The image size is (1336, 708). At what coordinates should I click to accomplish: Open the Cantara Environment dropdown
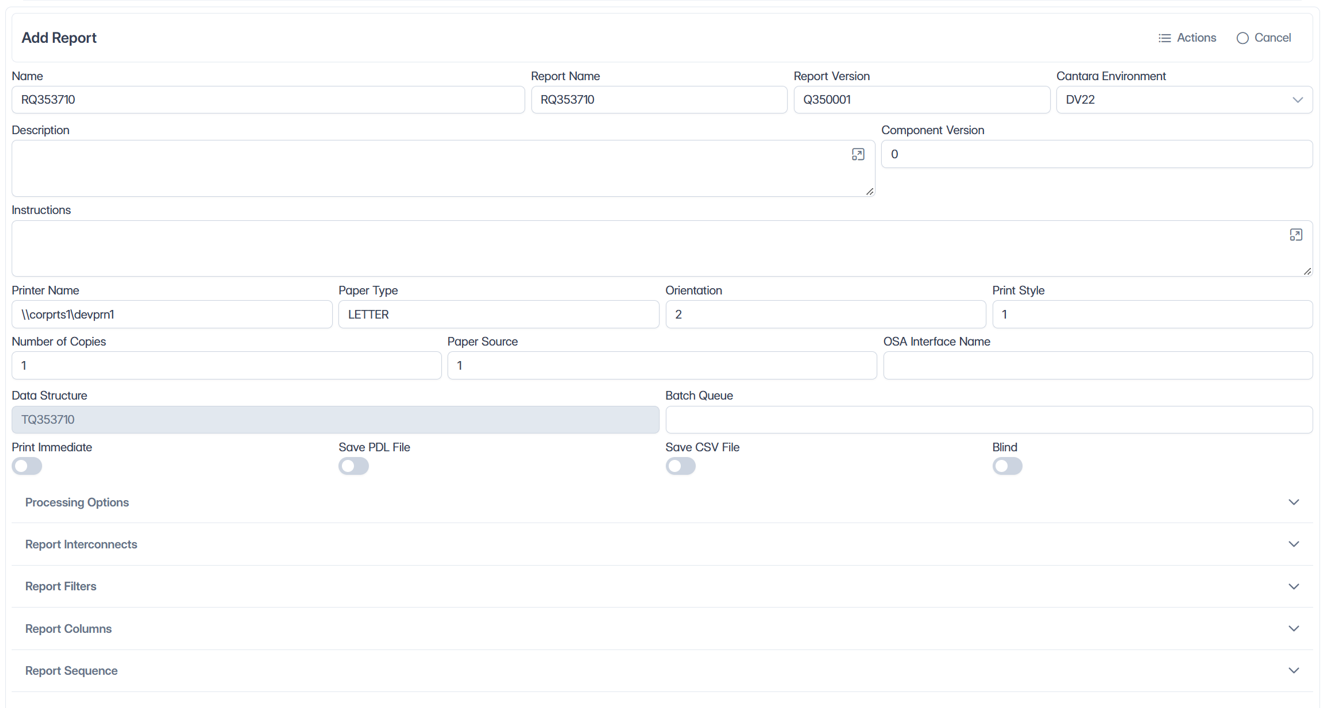click(1184, 100)
